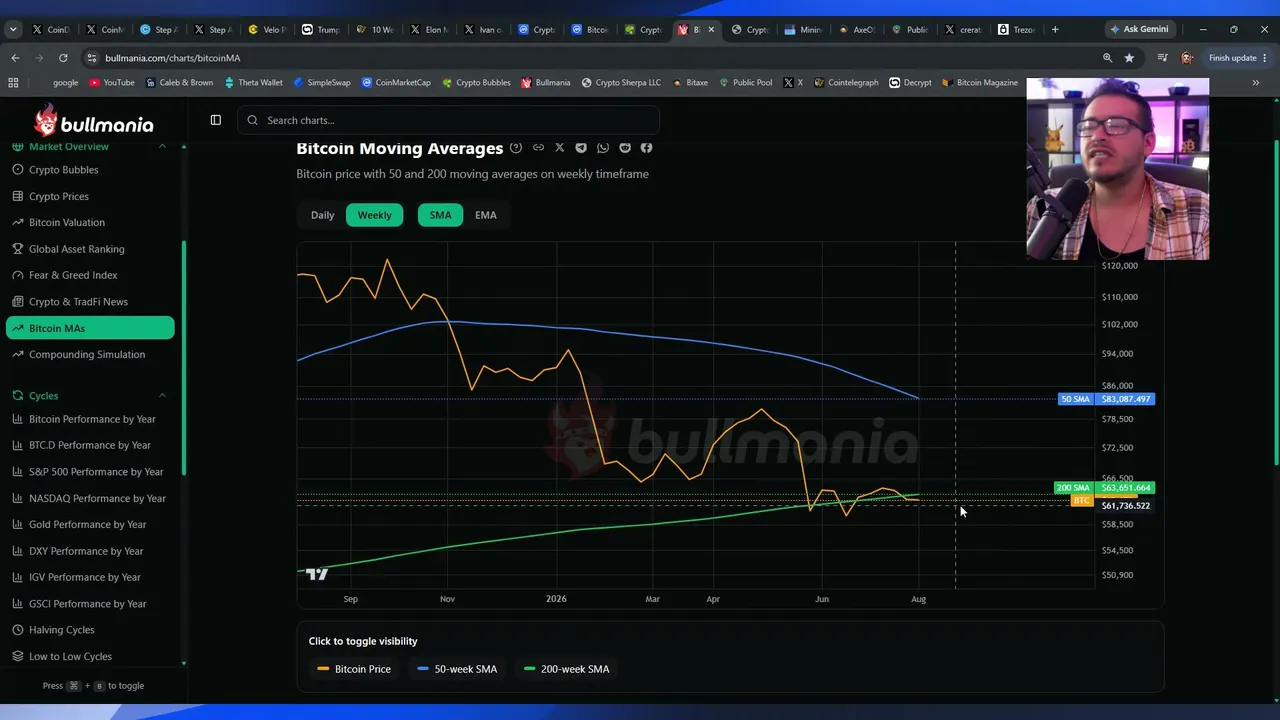Click the 200 SMA price label
The image size is (1280, 720).
1104,488
